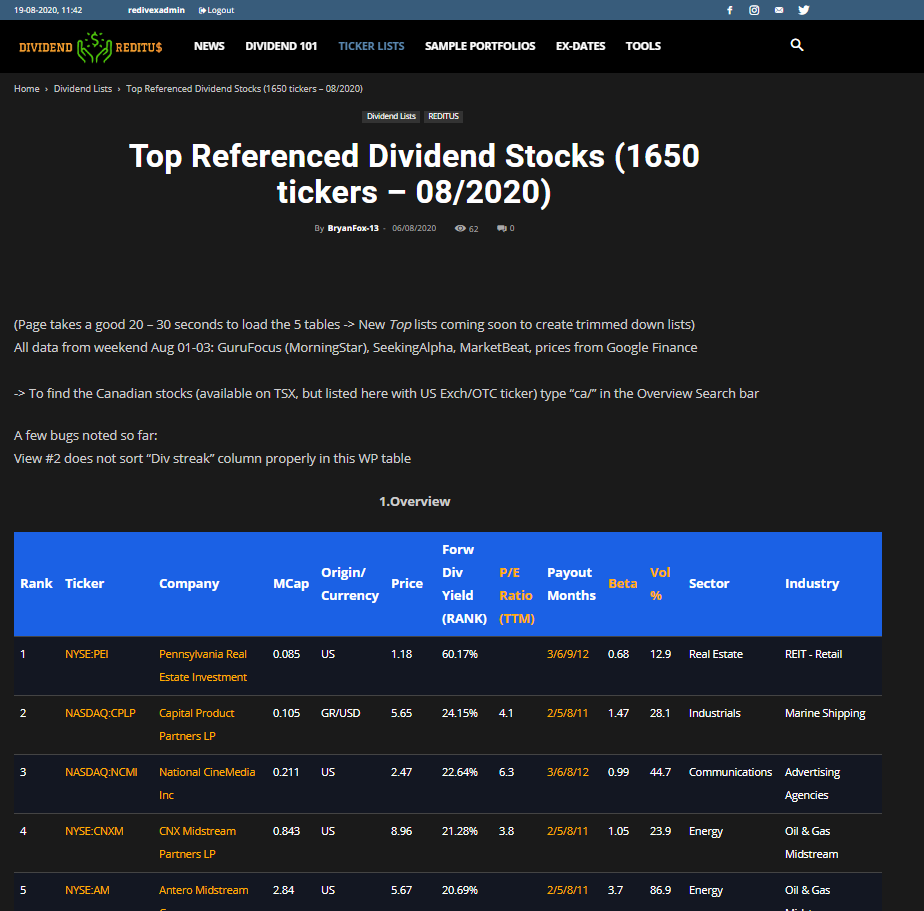Open National CineMedia Inc link
Viewport: 924px width, 911px height.
tap(207, 784)
